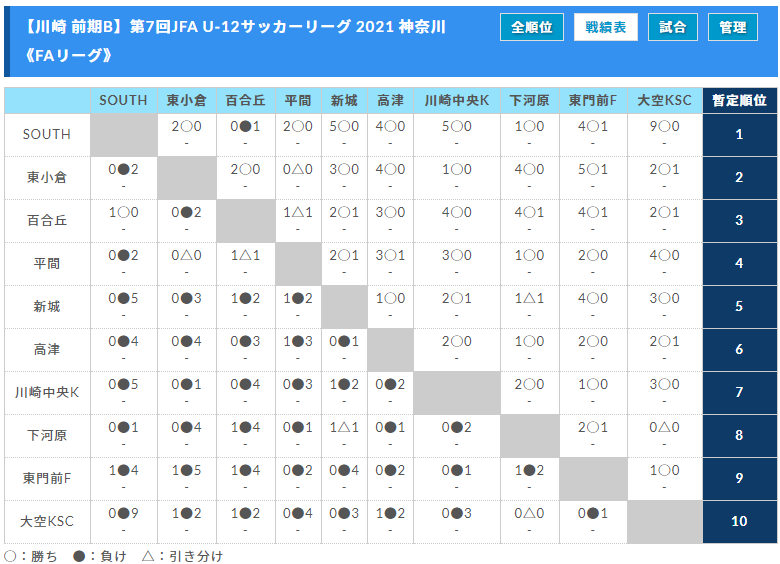Click 川崎中央K vs 下河原 score 2○0
The width and height of the screenshot is (780, 564).
(529, 384)
